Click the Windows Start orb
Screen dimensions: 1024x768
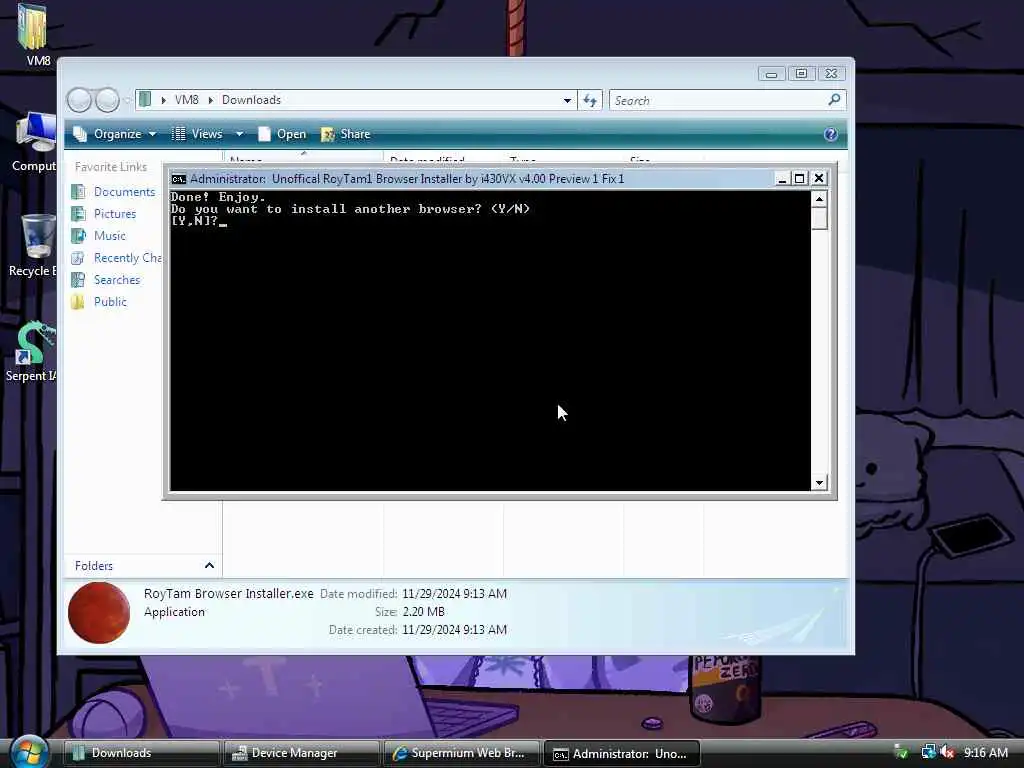pyautogui.click(x=29, y=752)
